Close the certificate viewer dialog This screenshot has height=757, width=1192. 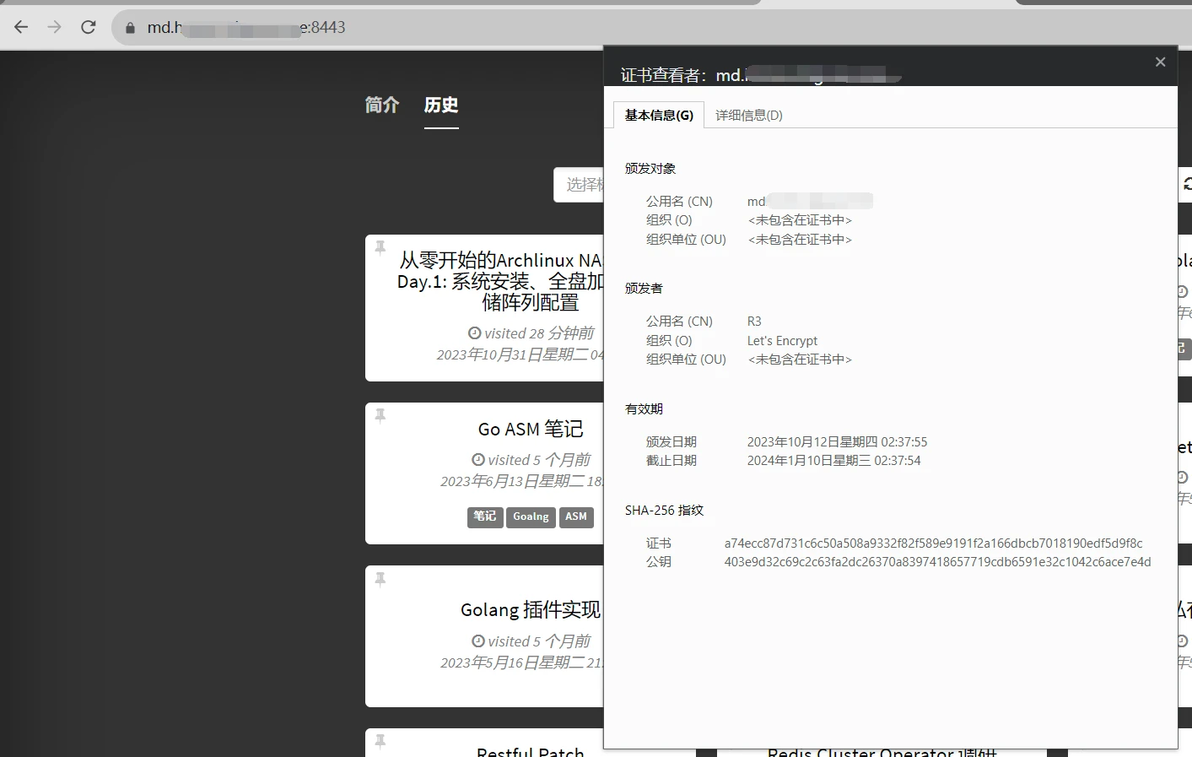[1160, 62]
